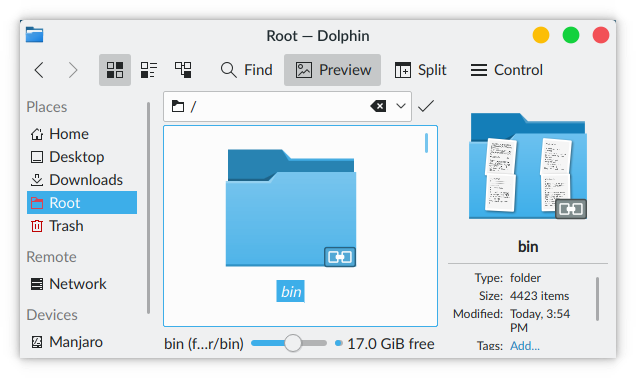Switch to Compact view mode

click(149, 70)
